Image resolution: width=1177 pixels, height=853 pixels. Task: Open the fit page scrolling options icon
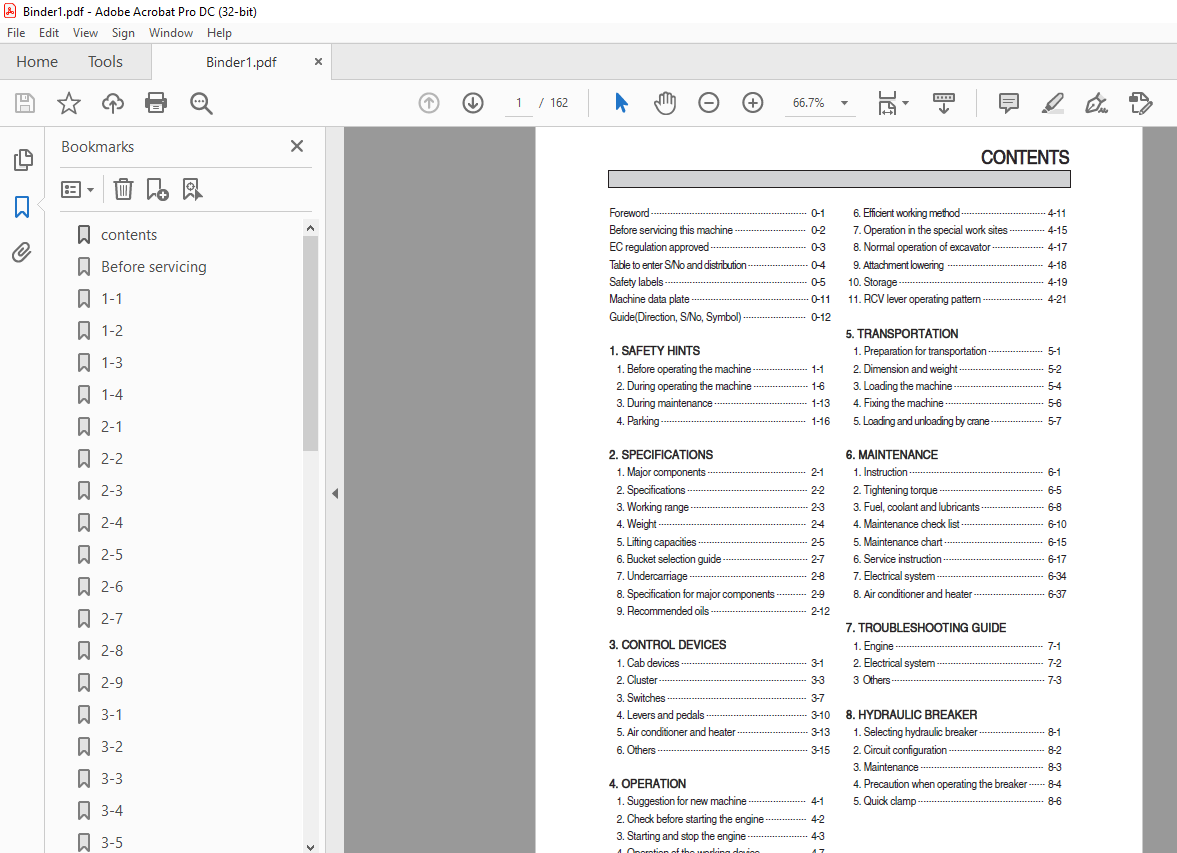pyautogui.click(x=893, y=103)
